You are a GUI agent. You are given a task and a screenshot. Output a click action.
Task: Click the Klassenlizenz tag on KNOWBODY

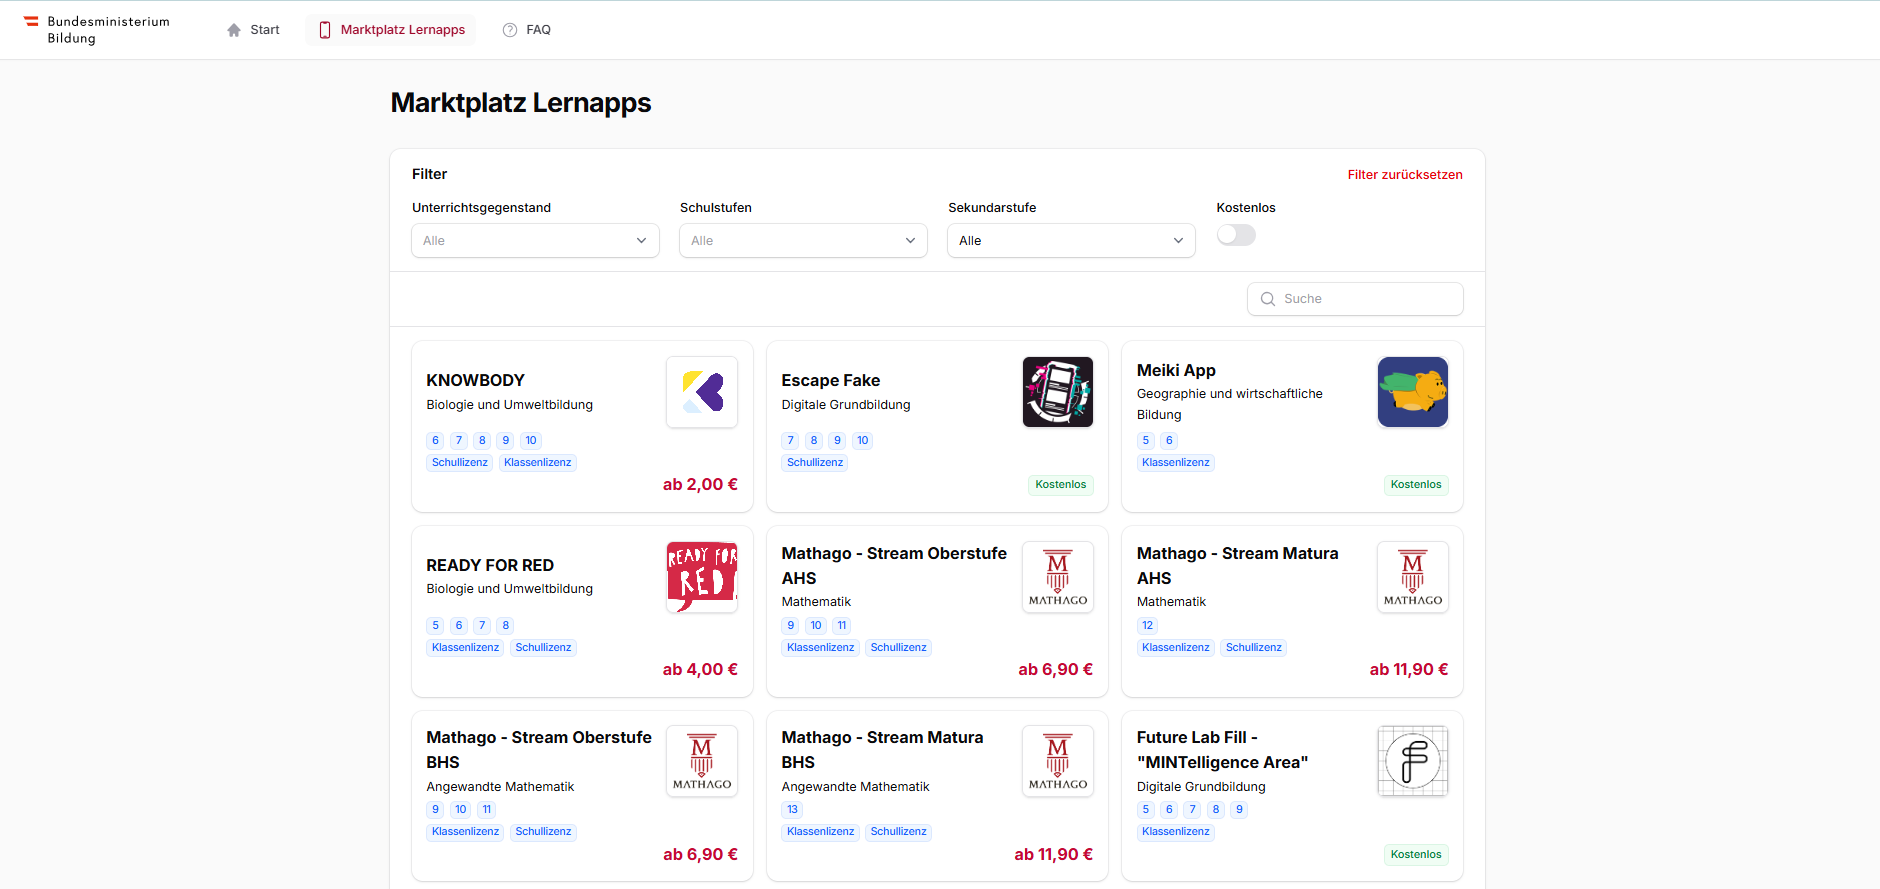tap(538, 463)
